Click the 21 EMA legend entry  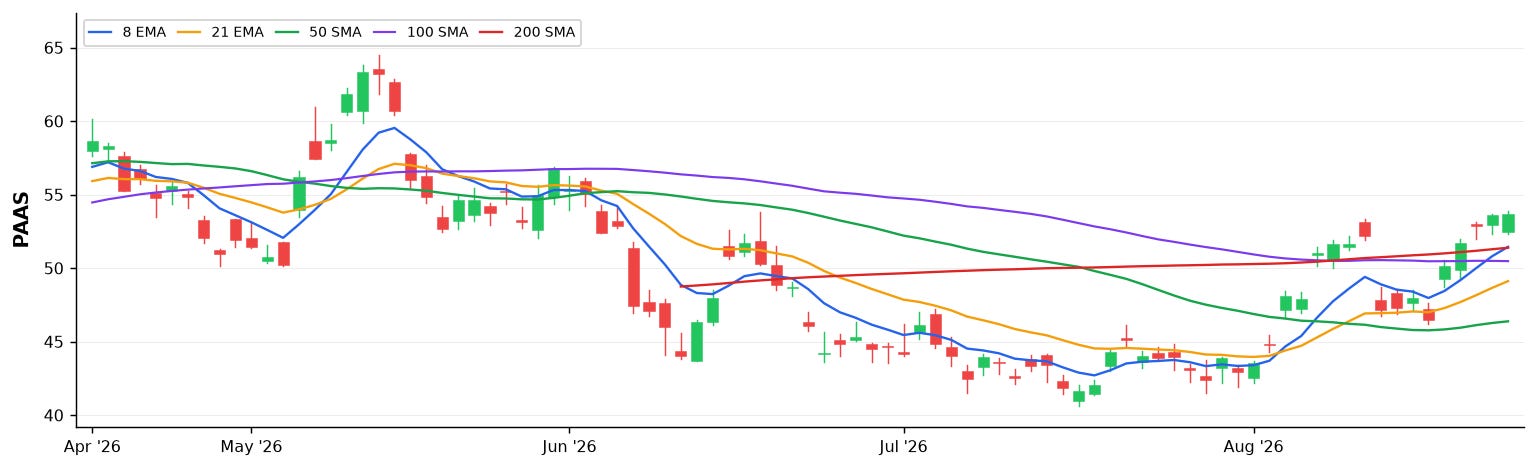[x=221, y=32]
